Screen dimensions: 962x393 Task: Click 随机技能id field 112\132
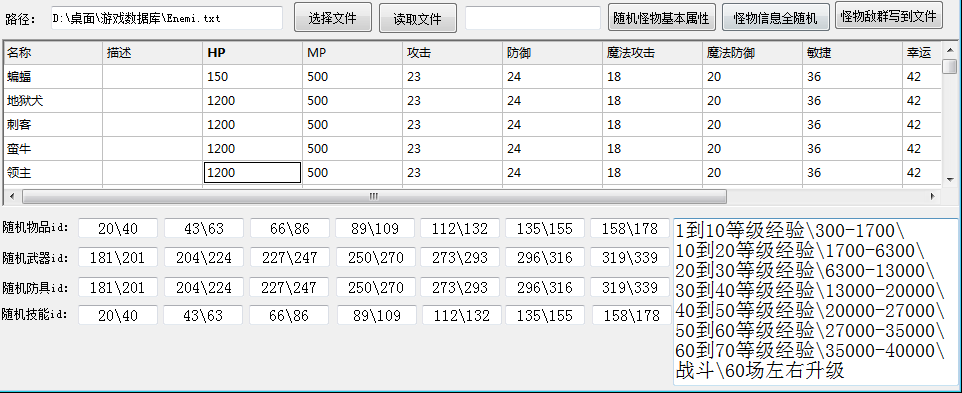pyautogui.click(x=461, y=315)
